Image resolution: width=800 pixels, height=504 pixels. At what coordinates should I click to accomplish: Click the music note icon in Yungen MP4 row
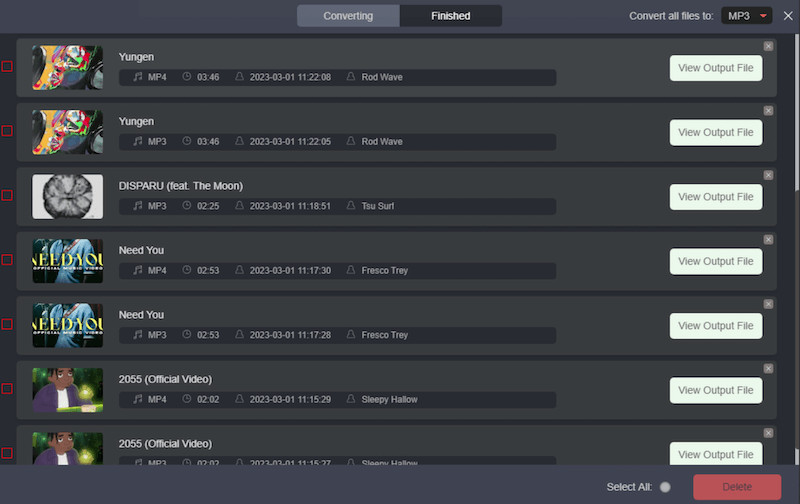[x=138, y=77]
